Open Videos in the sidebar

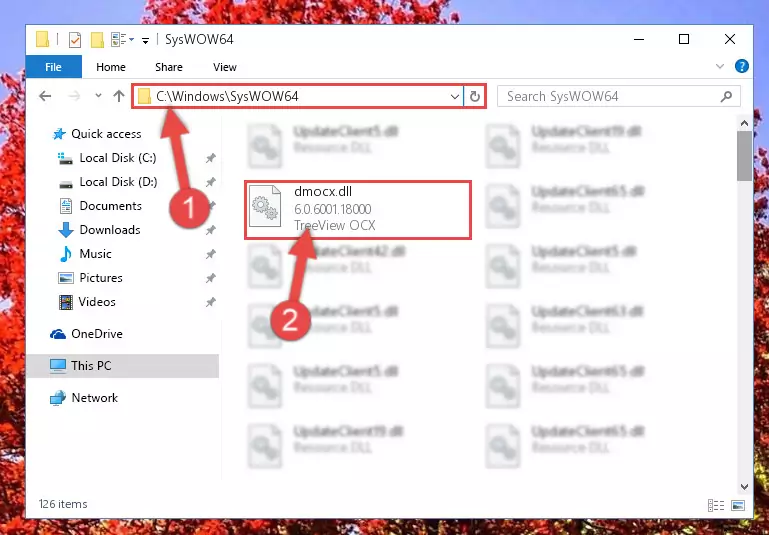[x=87, y=302]
